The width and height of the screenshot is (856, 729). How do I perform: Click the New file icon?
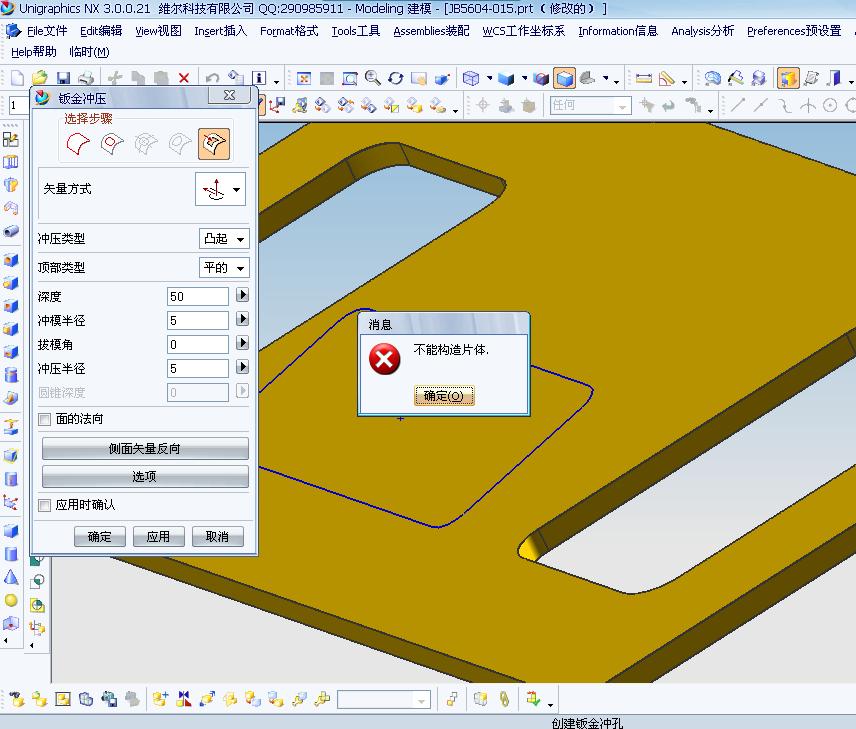(17, 78)
